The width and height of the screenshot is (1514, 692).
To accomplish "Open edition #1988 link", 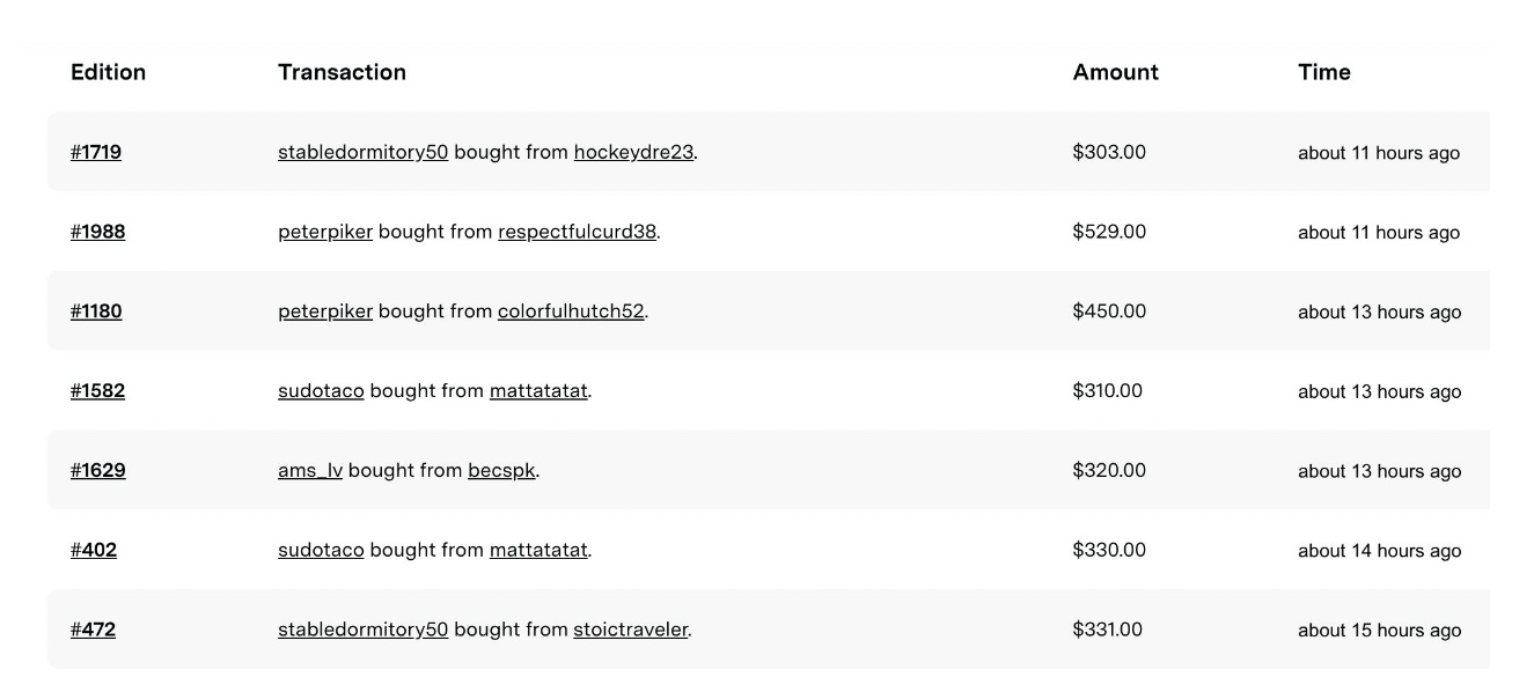I will (97, 232).
